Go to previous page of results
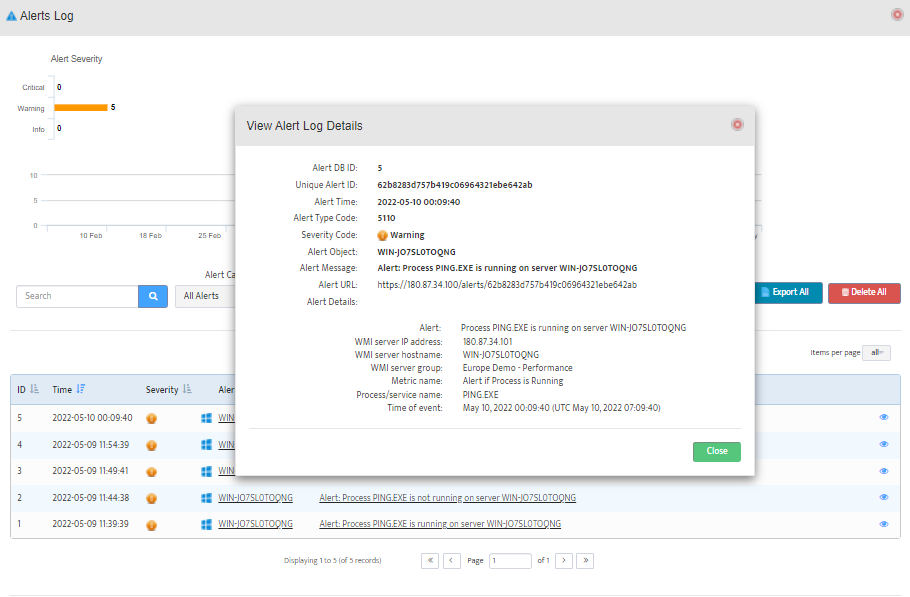 452,560
